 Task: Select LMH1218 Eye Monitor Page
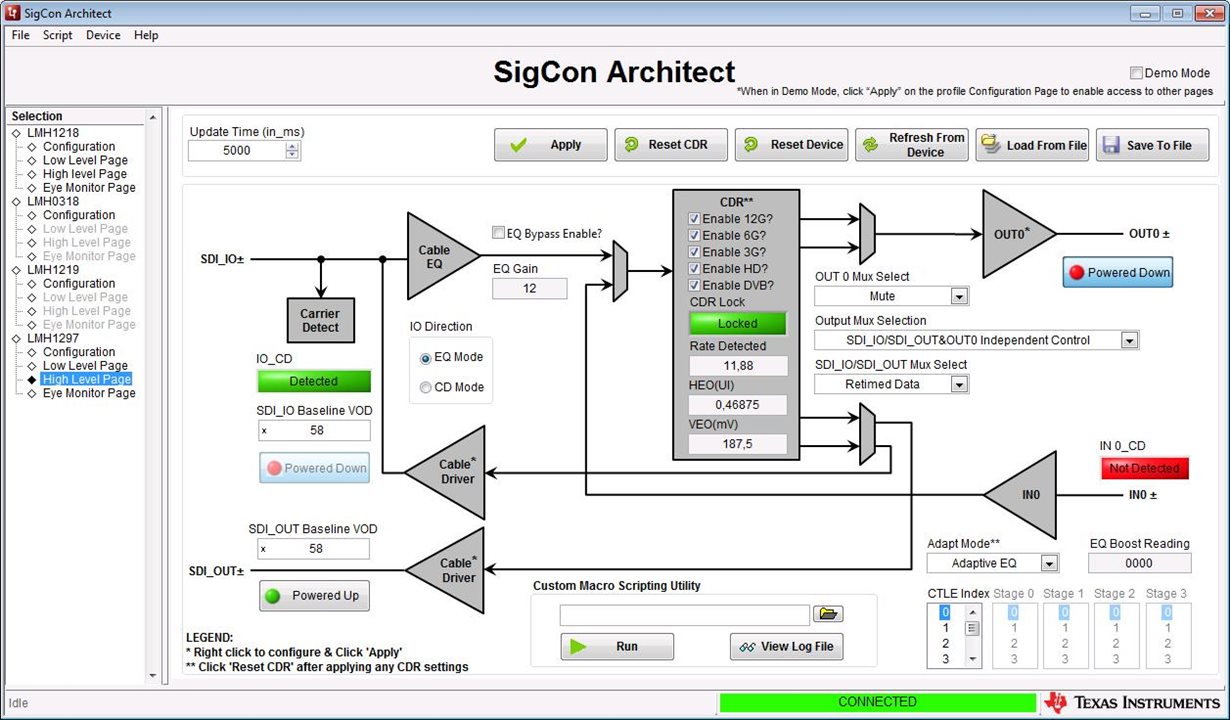[89, 188]
